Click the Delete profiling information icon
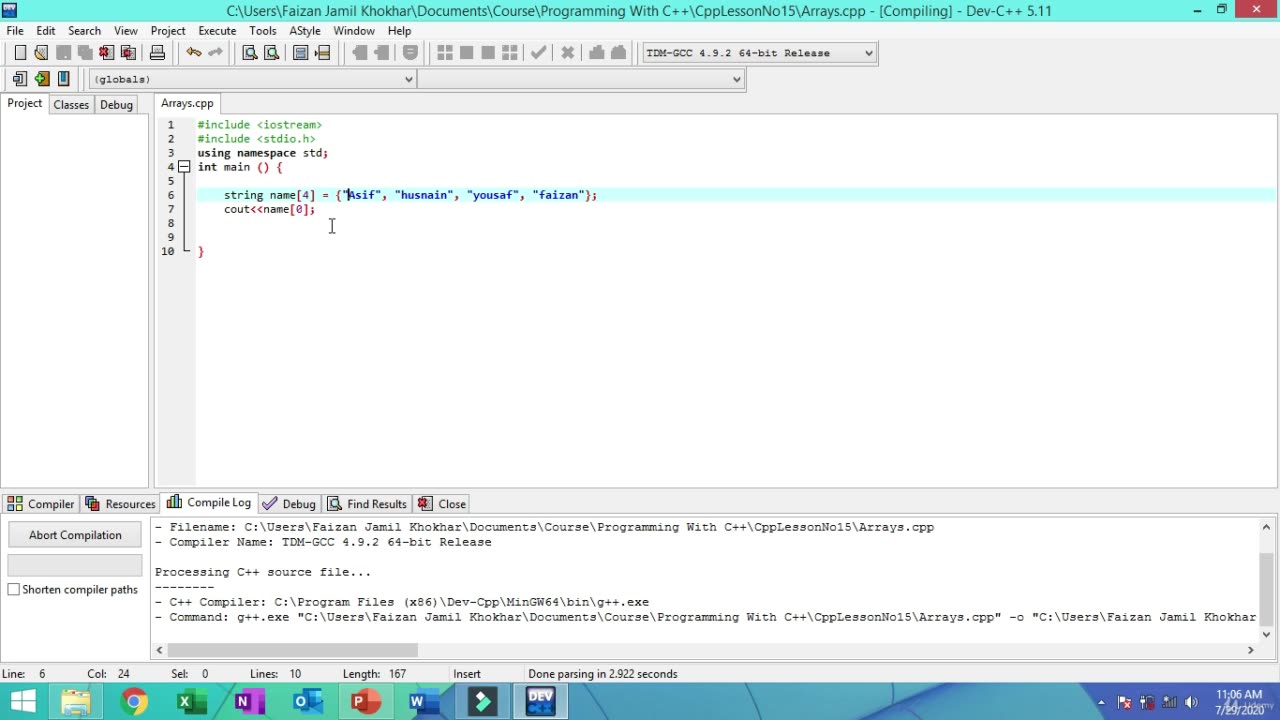The height and width of the screenshot is (720, 1280). click(x=618, y=53)
